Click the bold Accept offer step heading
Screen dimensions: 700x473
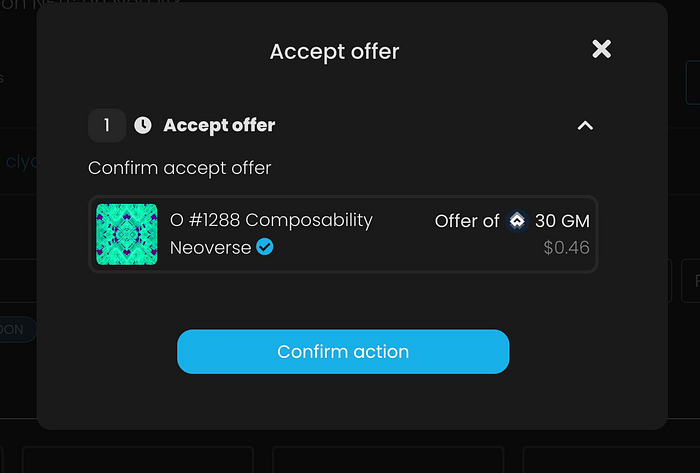point(219,125)
